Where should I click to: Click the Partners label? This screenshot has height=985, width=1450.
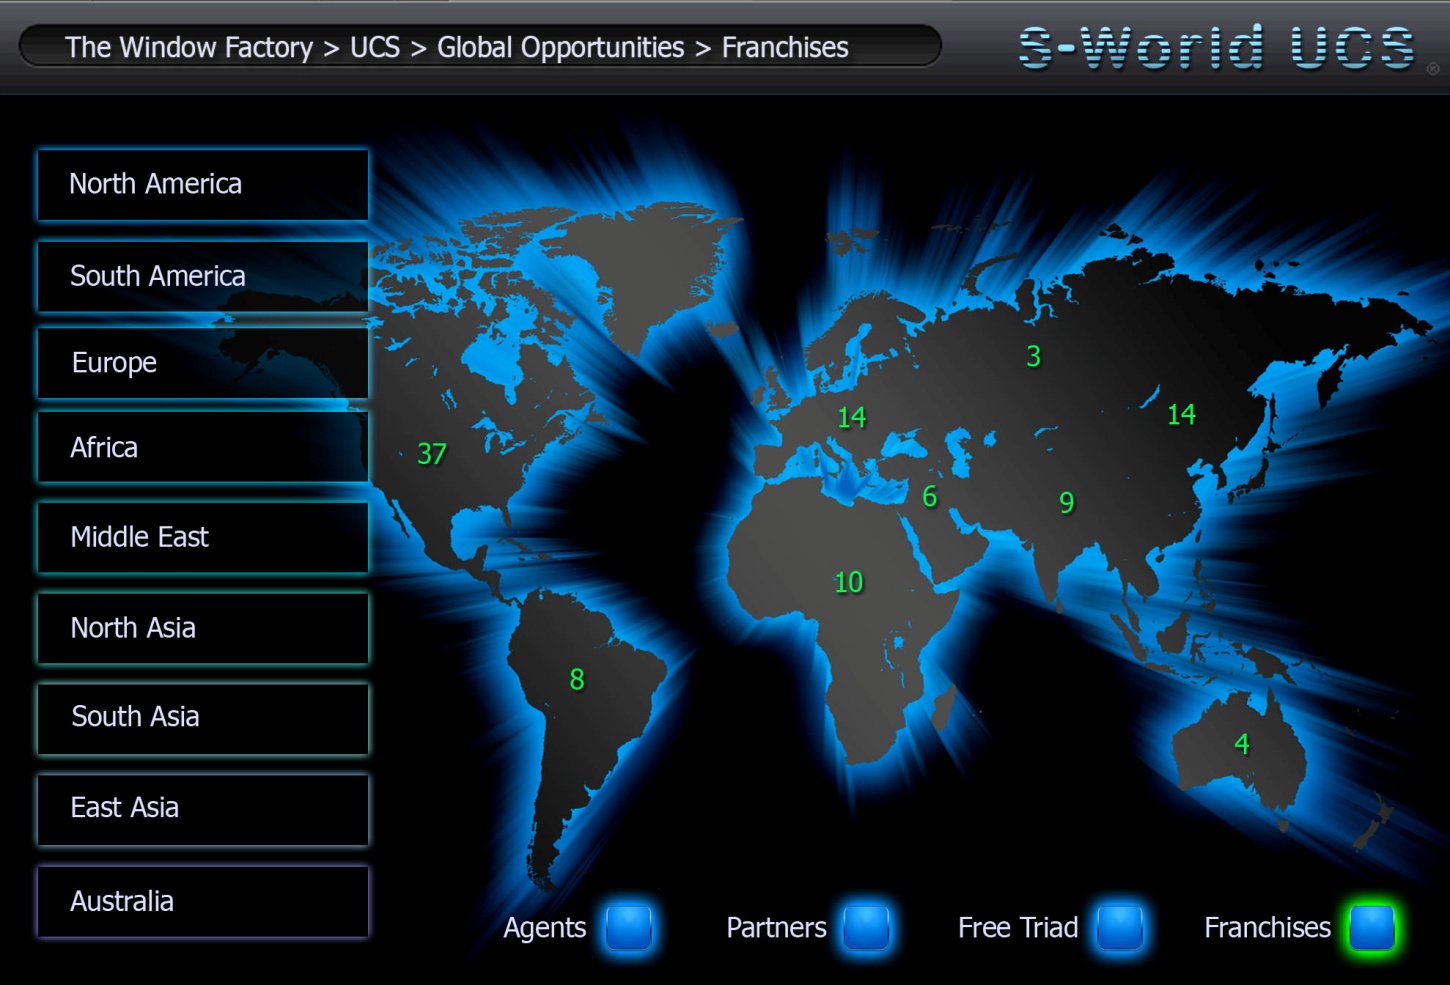776,928
